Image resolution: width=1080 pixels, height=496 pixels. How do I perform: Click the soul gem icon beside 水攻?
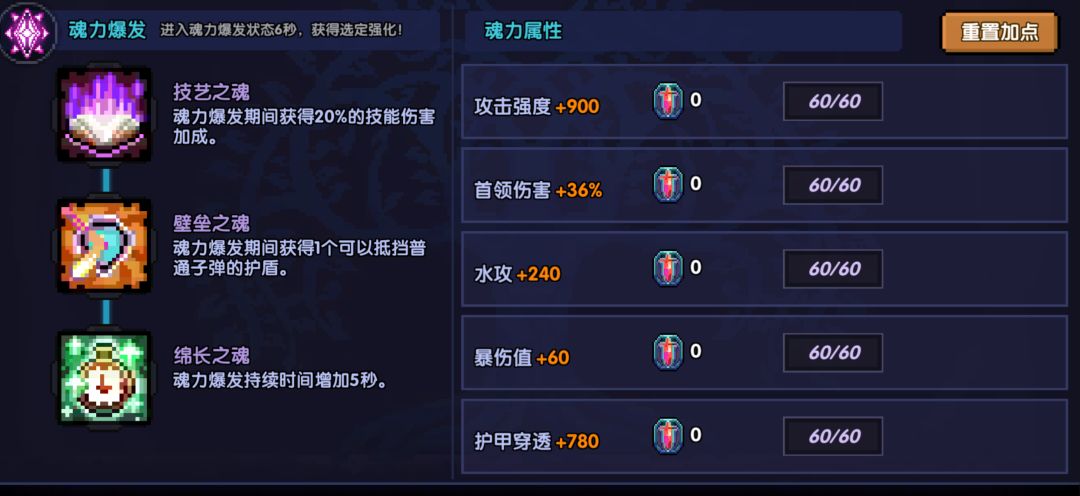click(x=668, y=269)
